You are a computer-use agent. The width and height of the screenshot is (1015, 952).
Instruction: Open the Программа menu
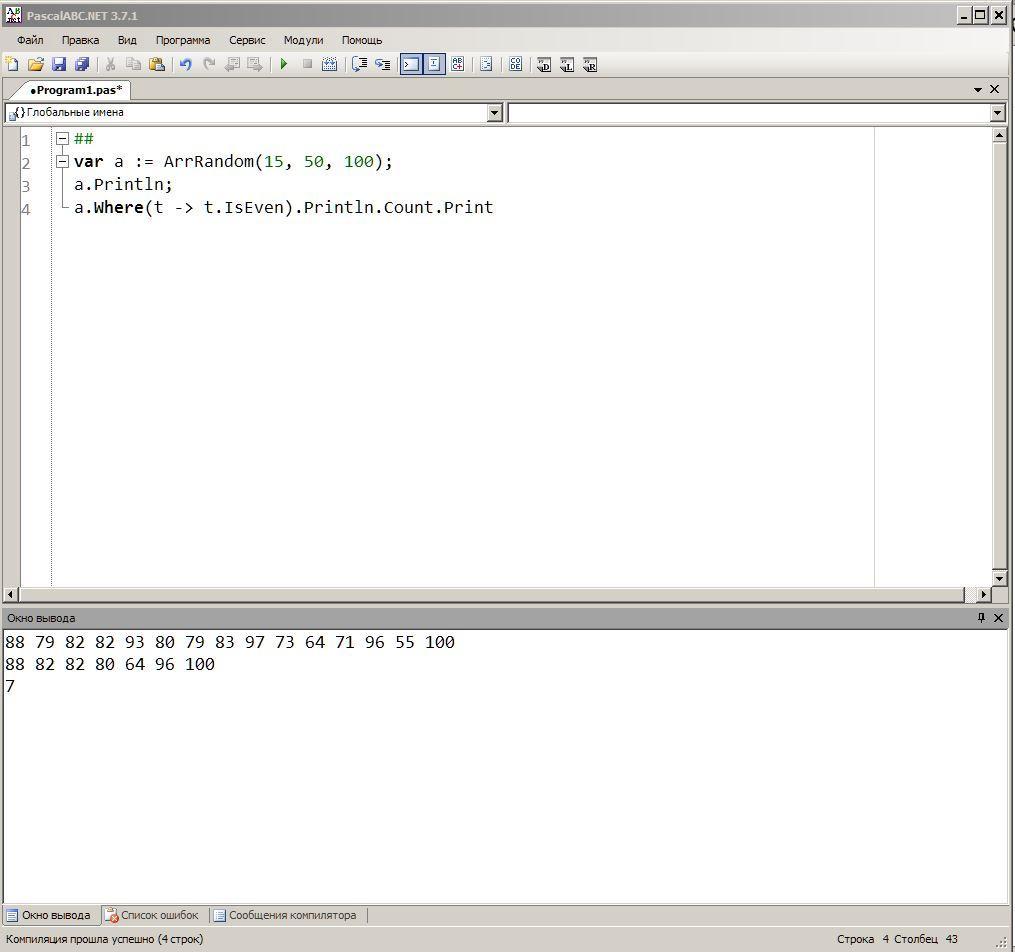[x=183, y=40]
